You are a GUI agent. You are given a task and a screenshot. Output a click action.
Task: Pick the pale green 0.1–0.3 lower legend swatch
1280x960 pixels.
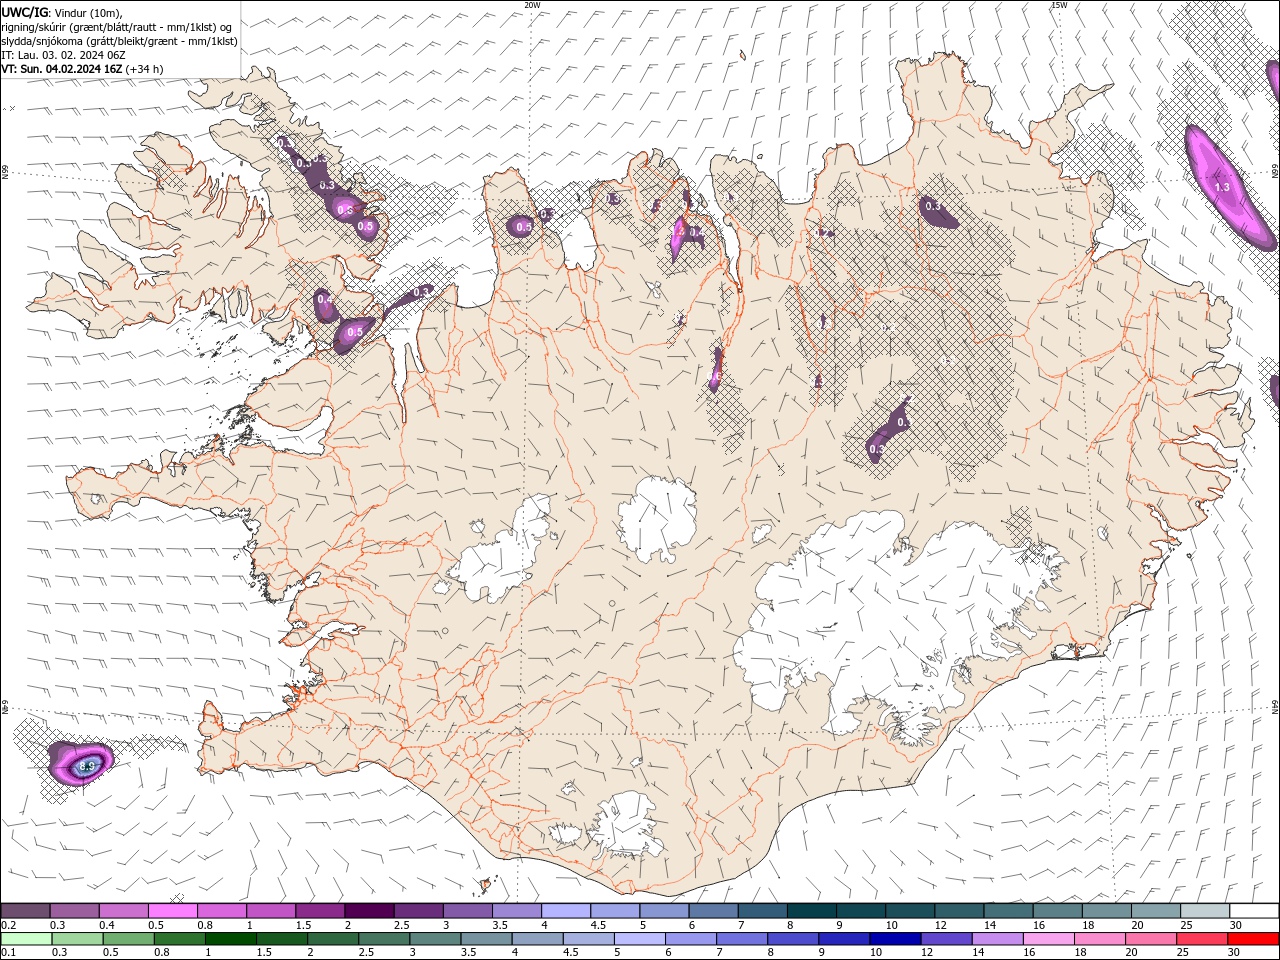[26, 939]
